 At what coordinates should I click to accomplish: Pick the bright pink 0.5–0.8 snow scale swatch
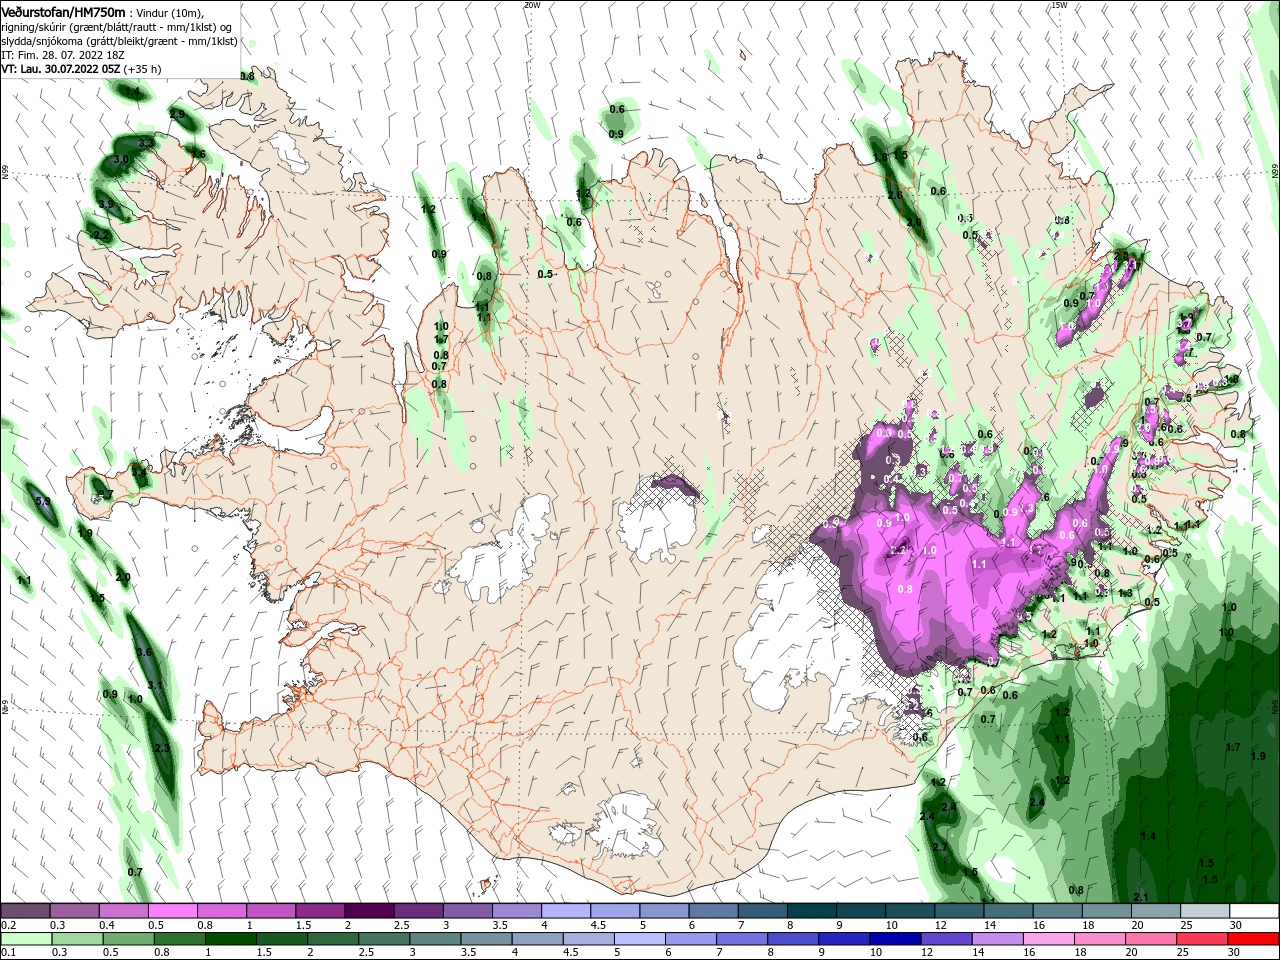coord(172,911)
